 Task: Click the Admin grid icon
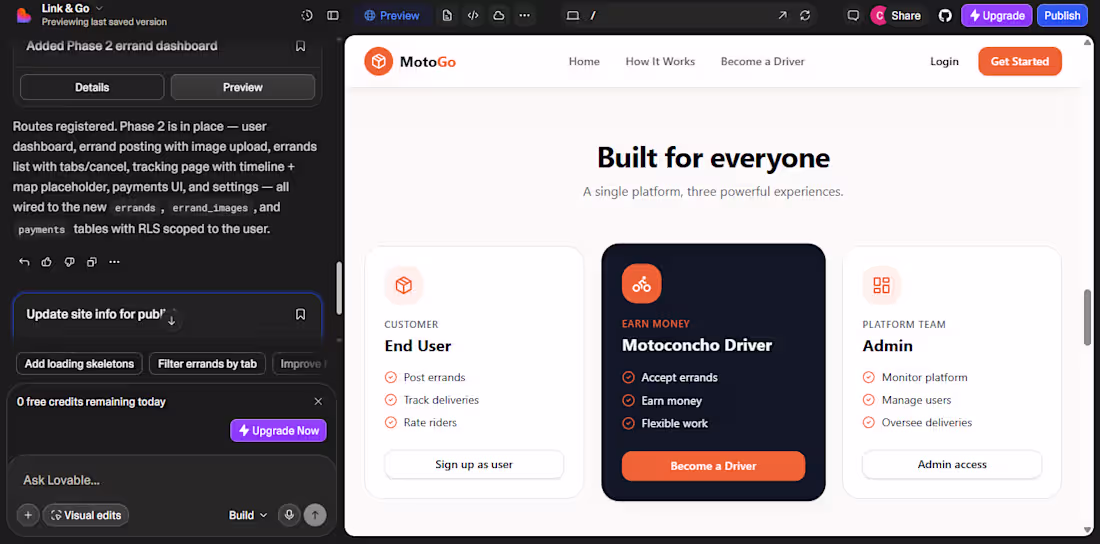click(882, 285)
